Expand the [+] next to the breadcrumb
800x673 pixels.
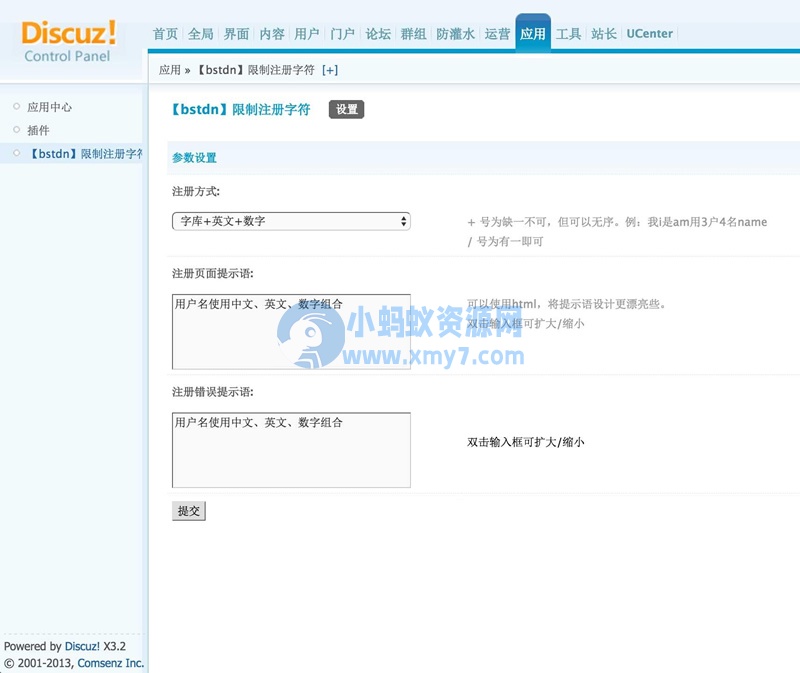pyautogui.click(x=330, y=70)
